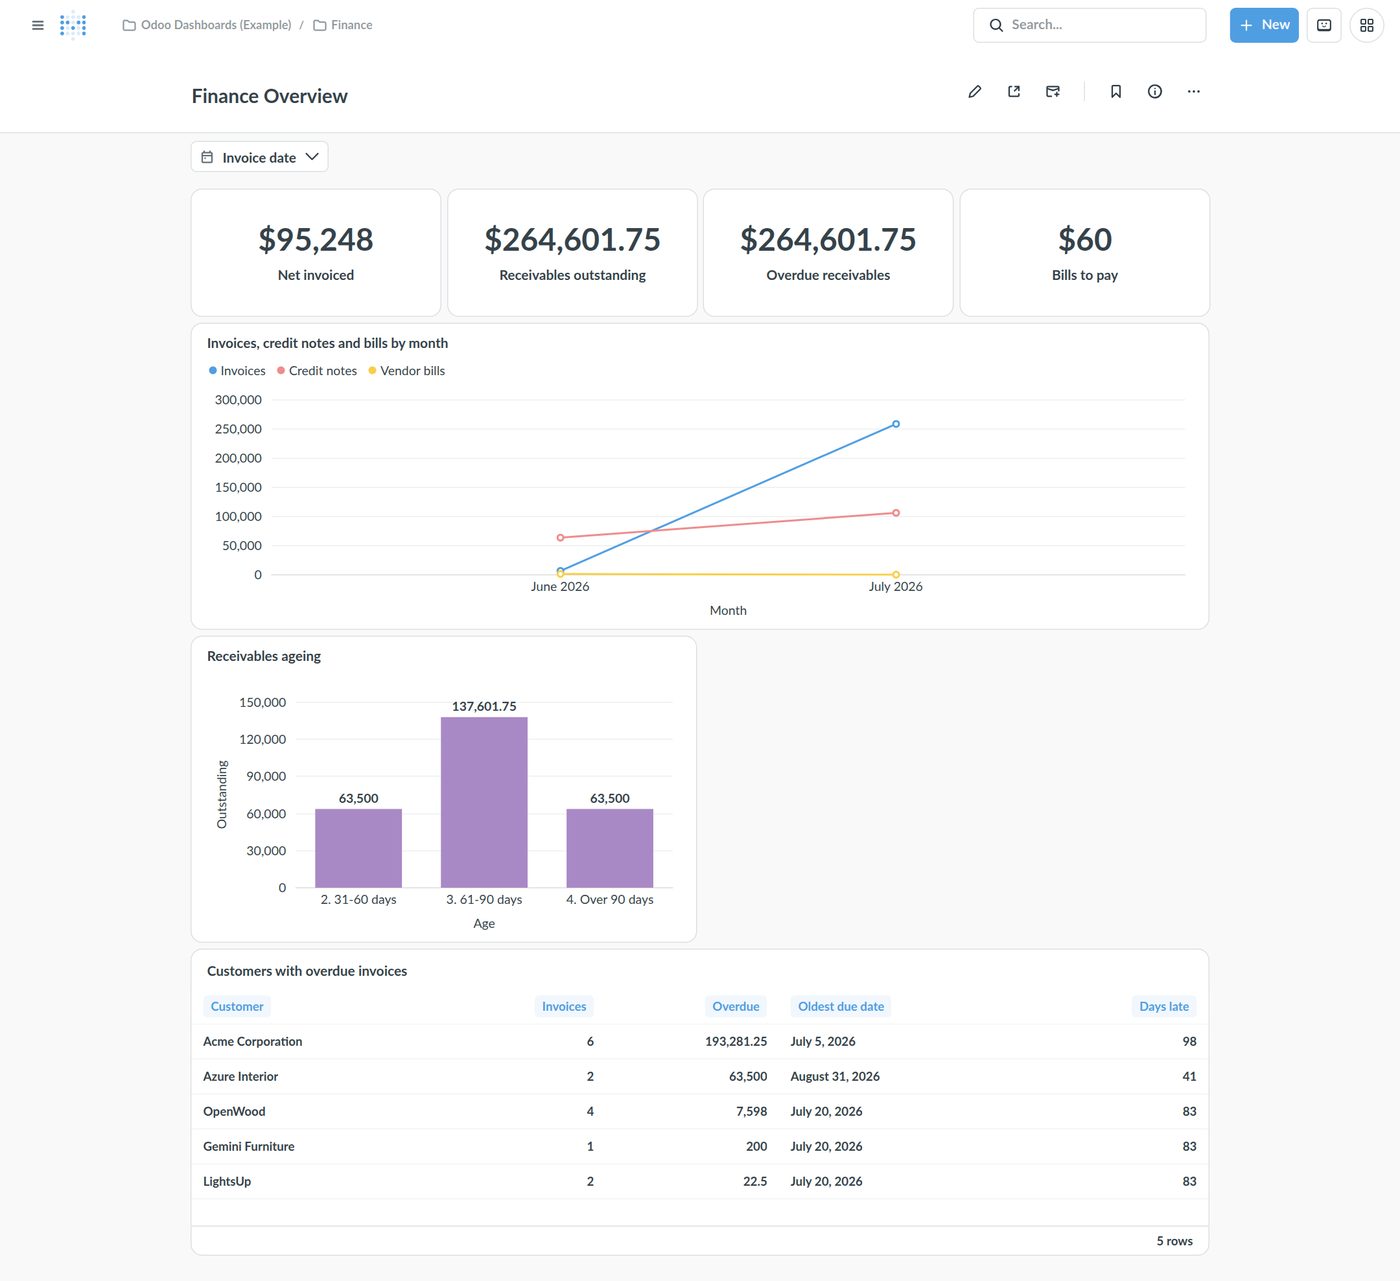Click the $95,248 Net invoiced value
This screenshot has height=1281, width=1400.
316,240
